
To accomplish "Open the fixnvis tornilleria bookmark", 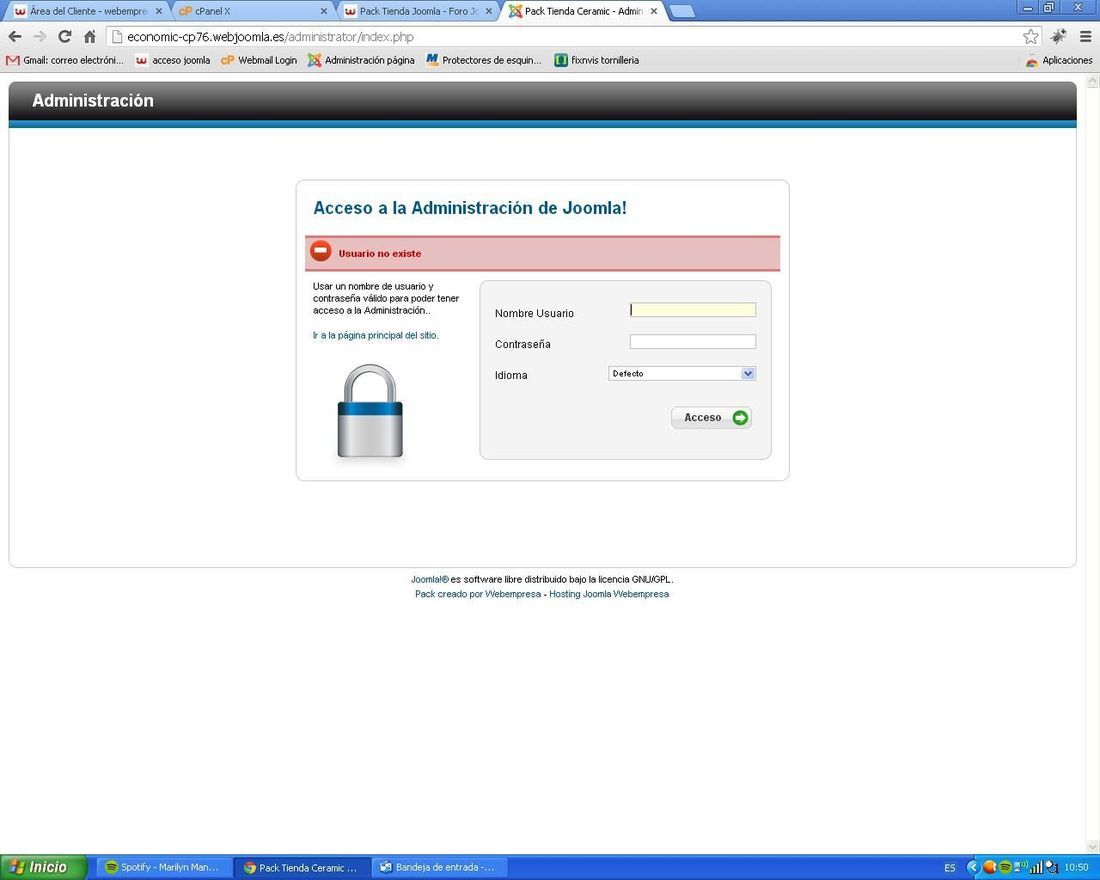I will [x=597, y=60].
